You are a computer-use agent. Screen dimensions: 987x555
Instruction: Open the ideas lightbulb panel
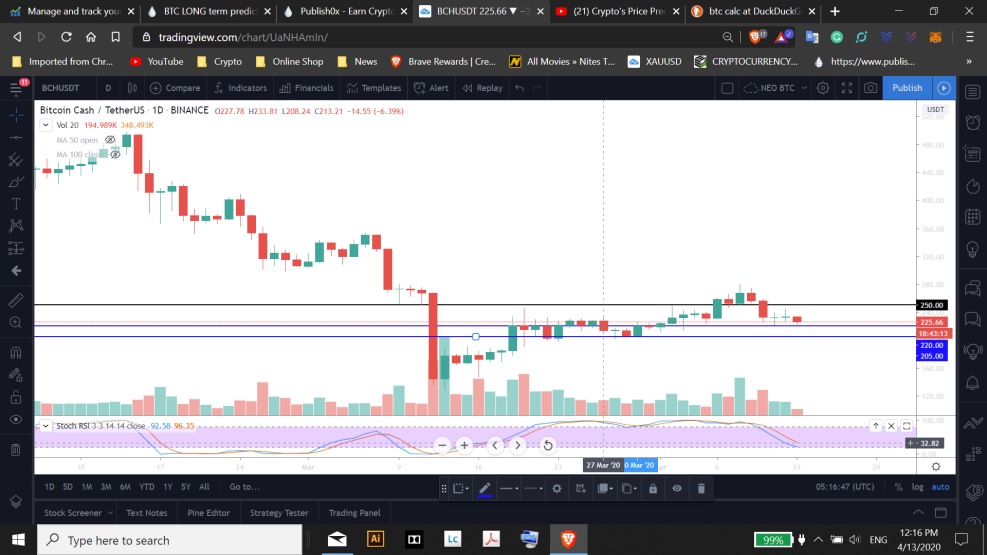[973, 249]
